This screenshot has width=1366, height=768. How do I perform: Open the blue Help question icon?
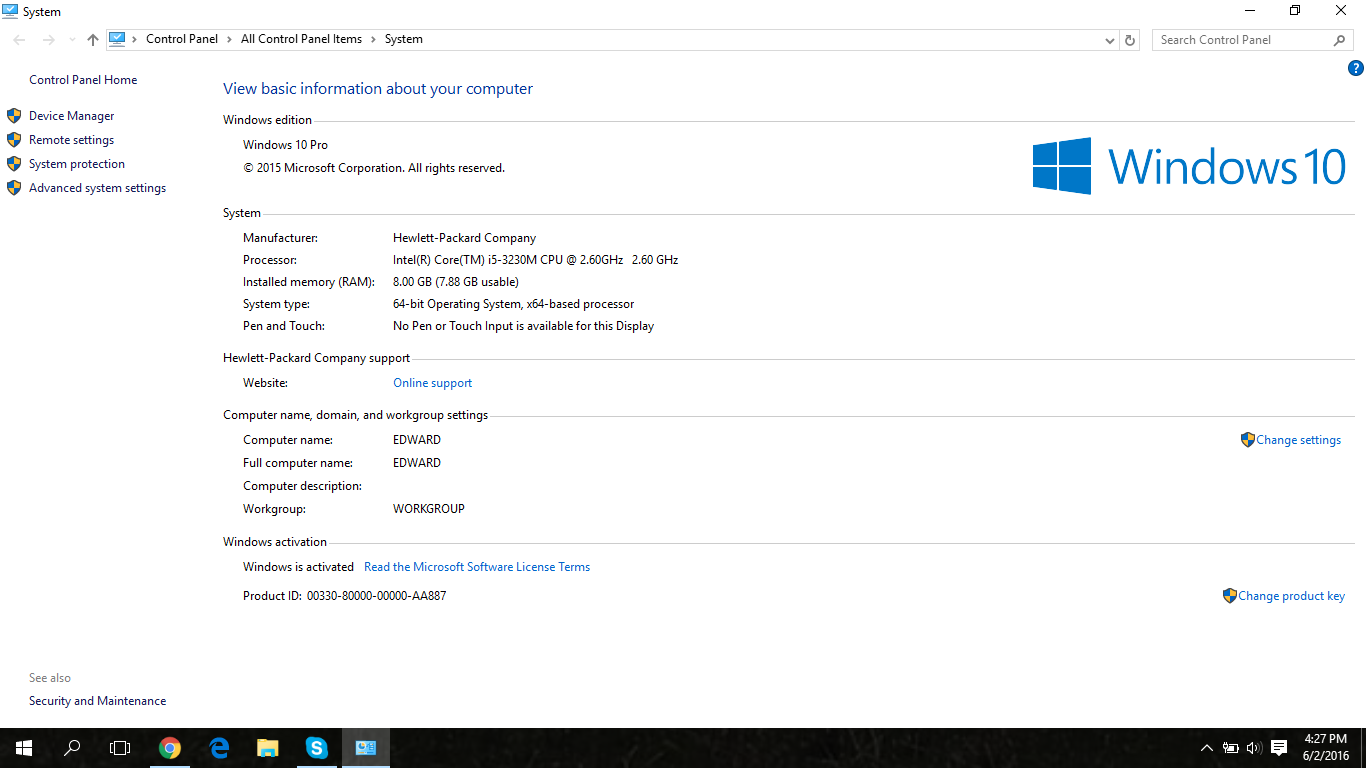pos(1356,68)
